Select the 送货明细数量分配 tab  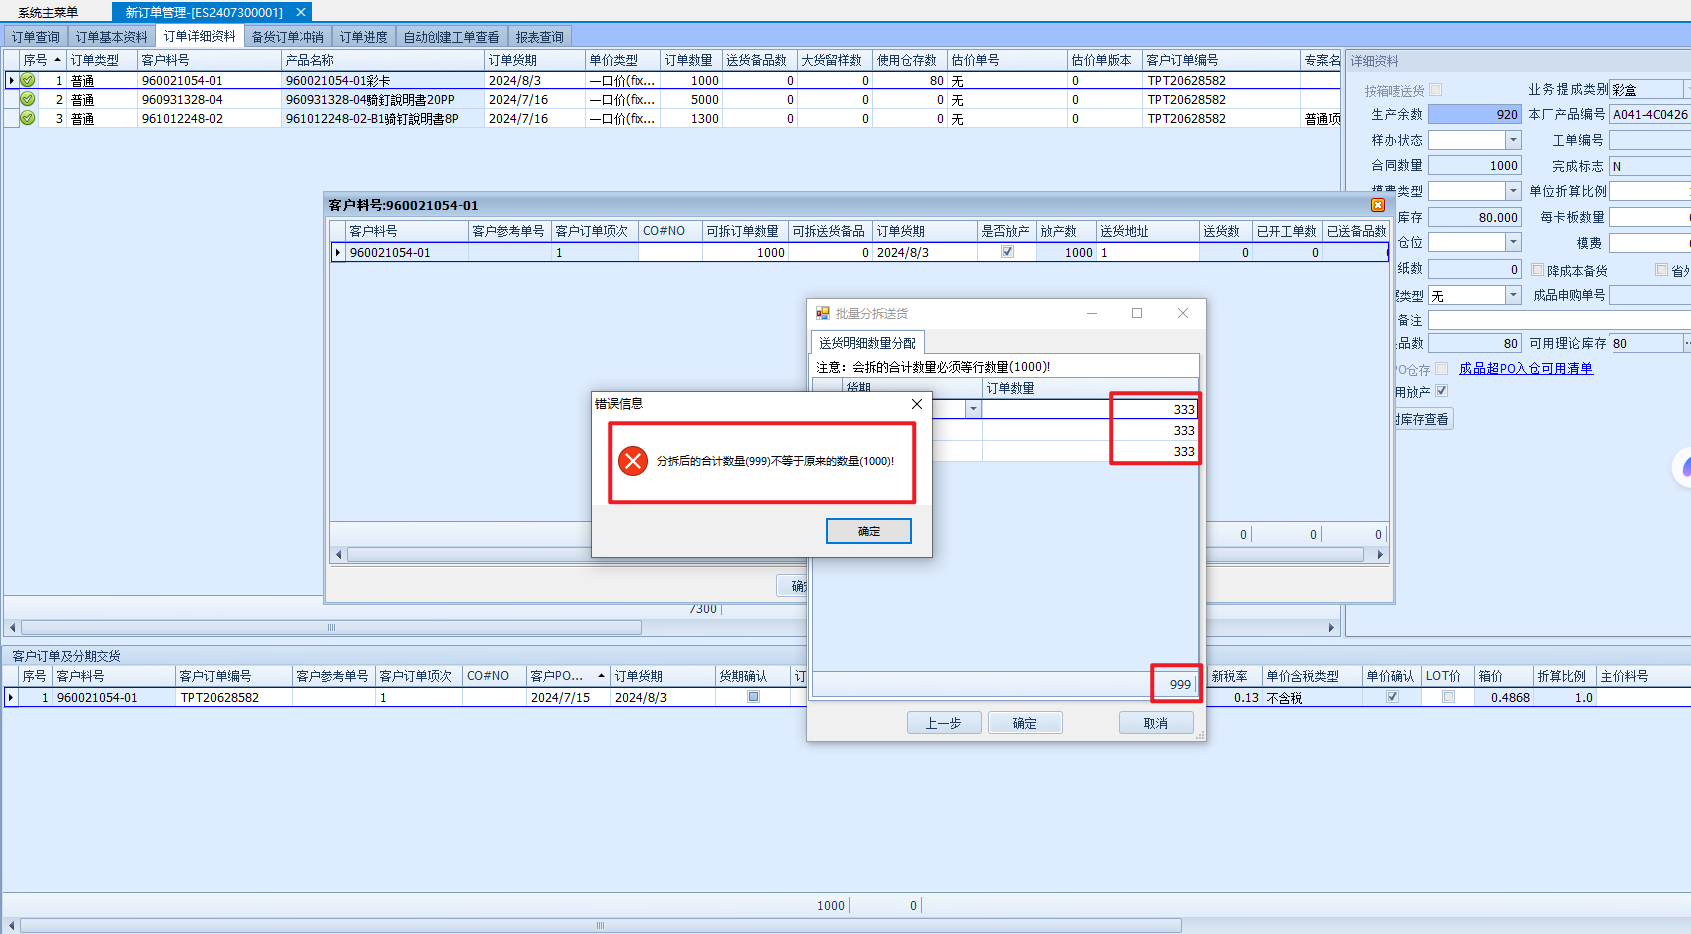[867, 343]
